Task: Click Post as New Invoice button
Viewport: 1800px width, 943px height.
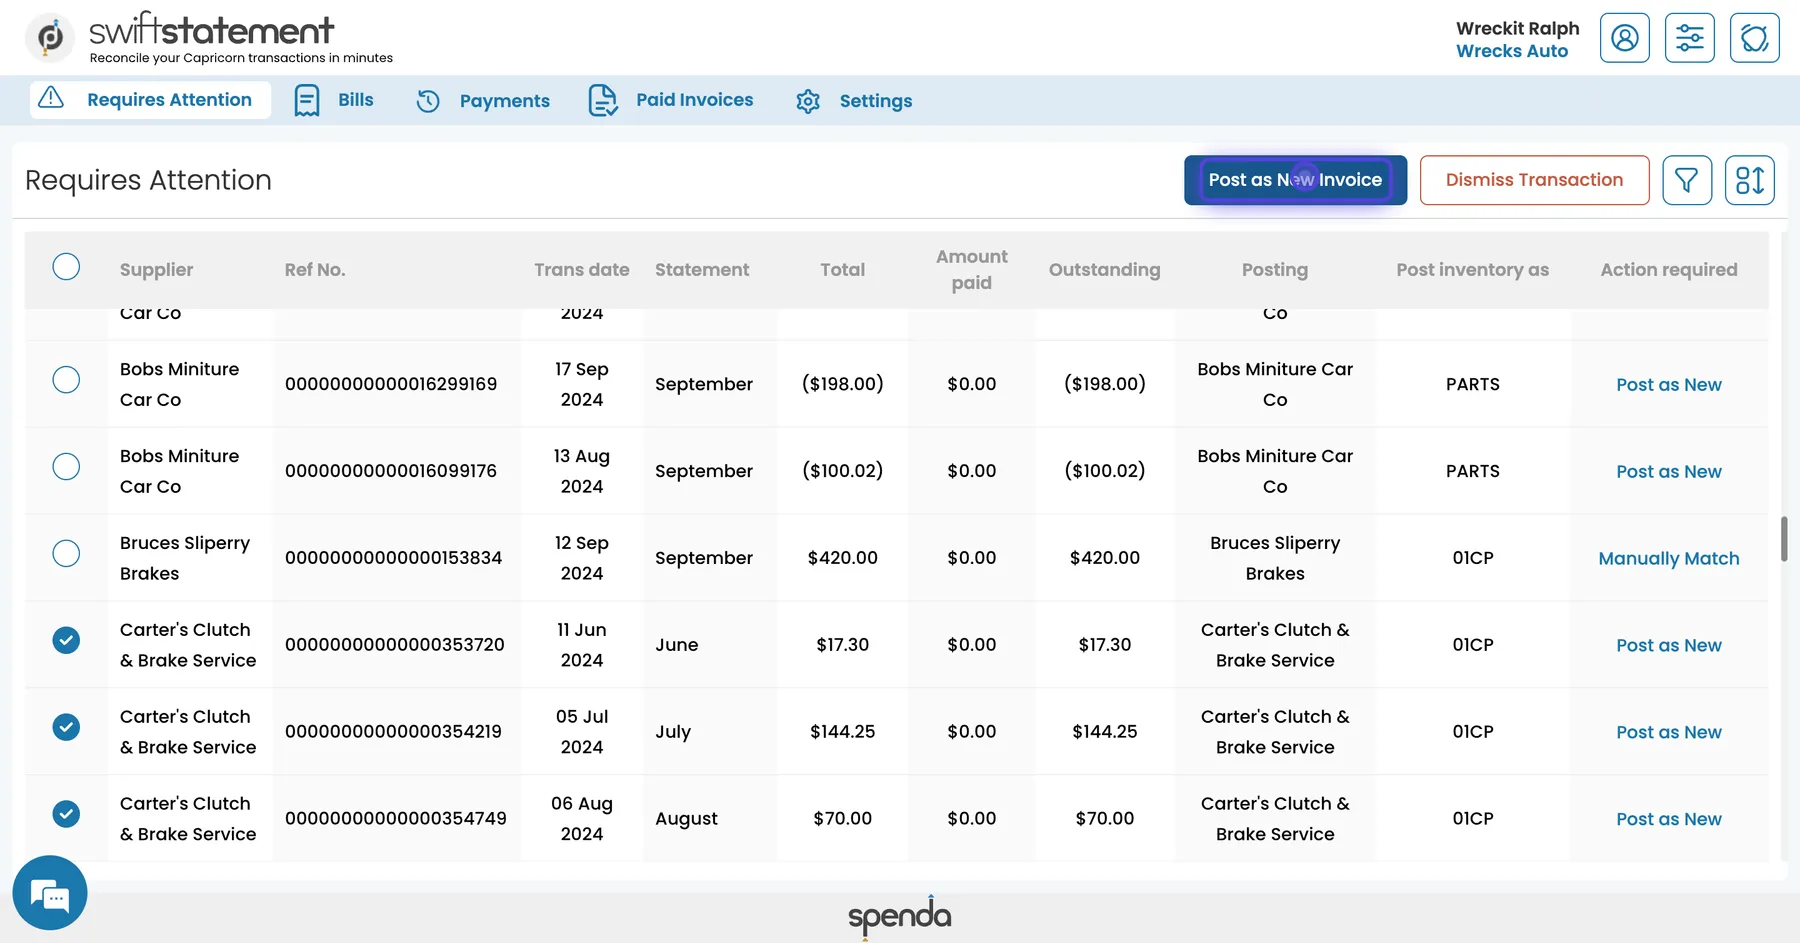Action: pos(1295,180)
